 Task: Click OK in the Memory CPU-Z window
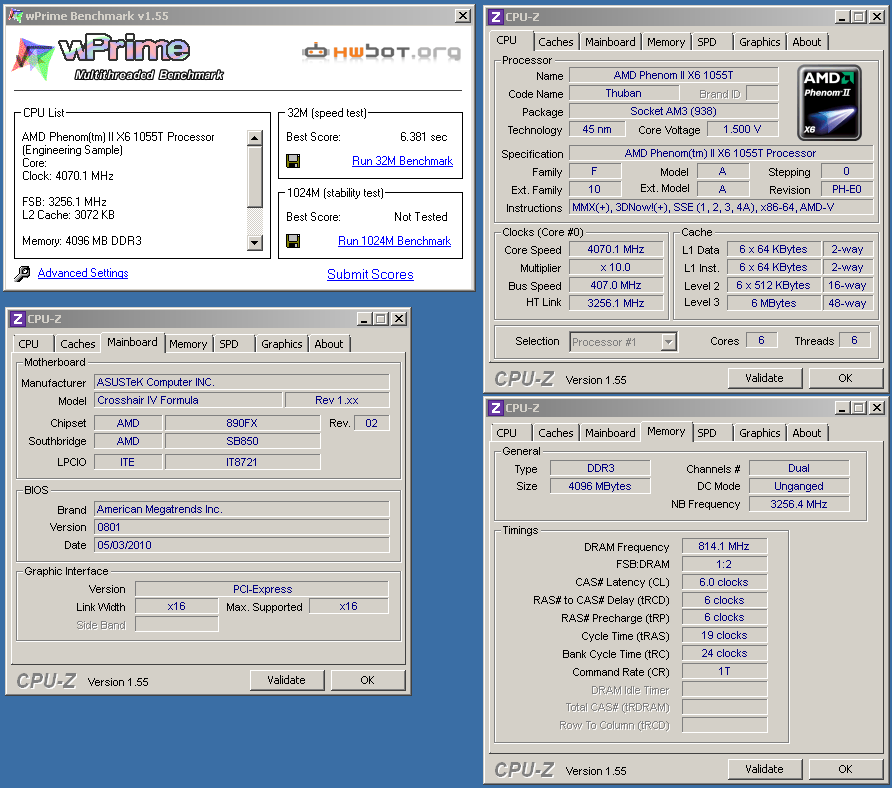click(845, 769)
